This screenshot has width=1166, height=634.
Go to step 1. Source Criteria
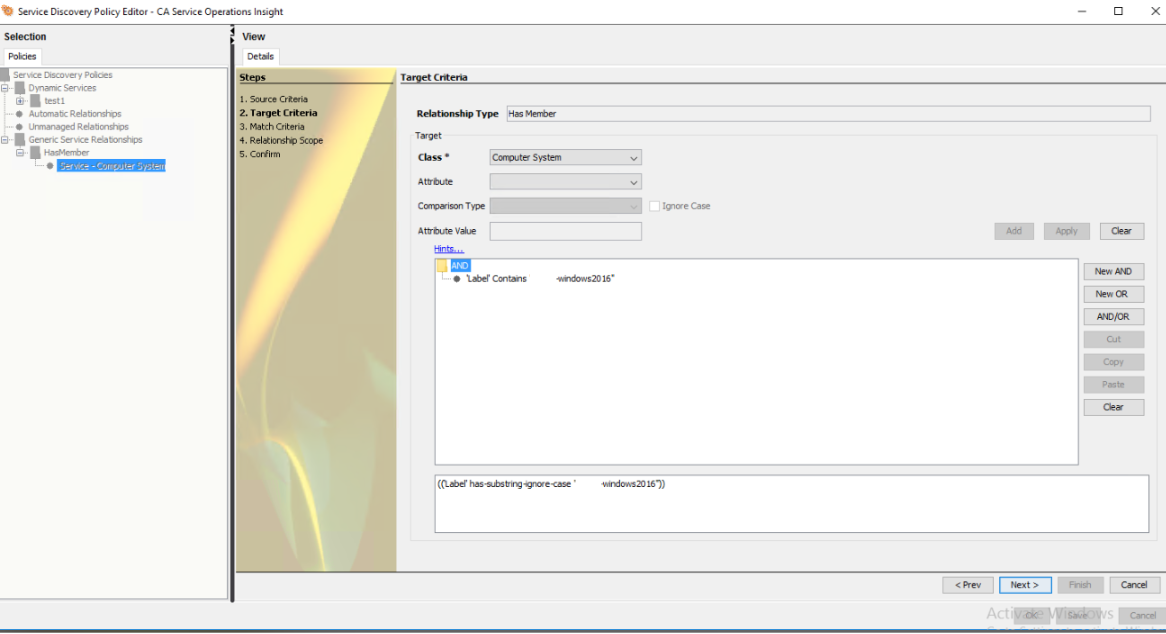click(274, 99)
